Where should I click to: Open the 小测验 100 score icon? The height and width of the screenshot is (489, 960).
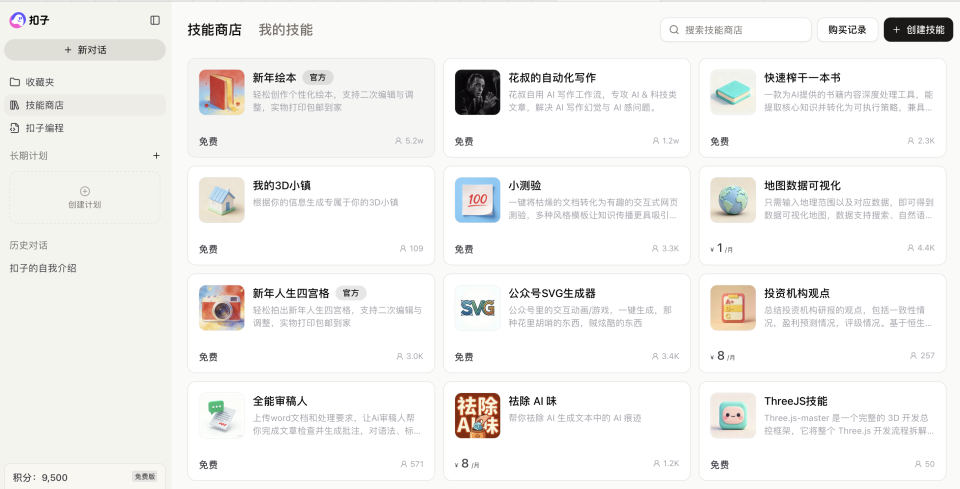[478, 200]
